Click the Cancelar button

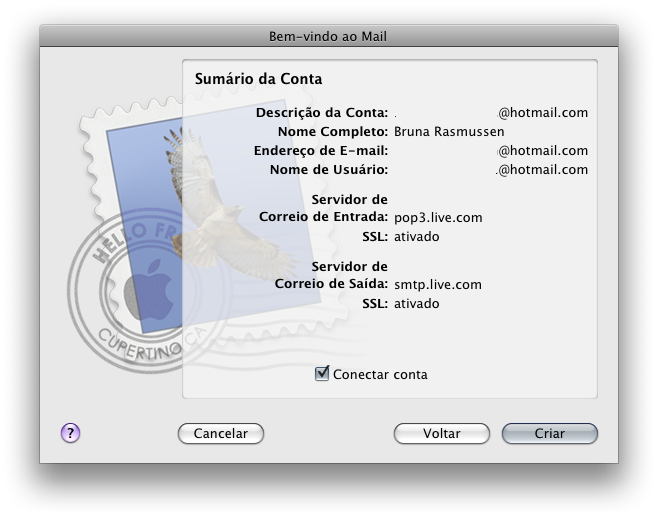(221, 433)
